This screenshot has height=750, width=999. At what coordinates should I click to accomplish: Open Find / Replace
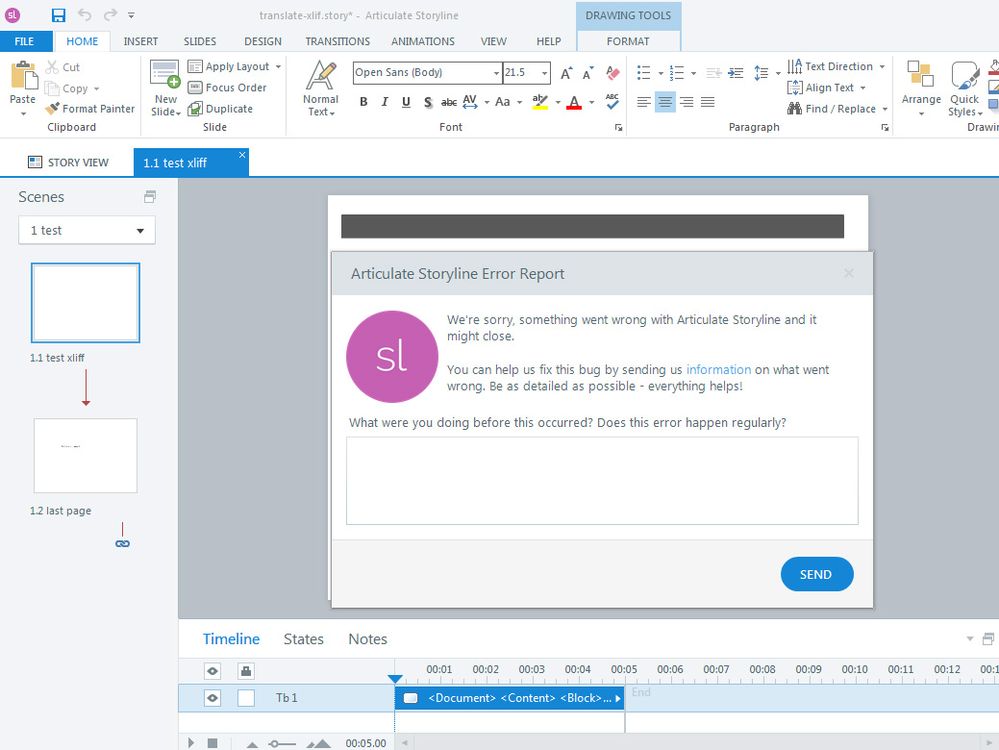(x=837, y=109)
